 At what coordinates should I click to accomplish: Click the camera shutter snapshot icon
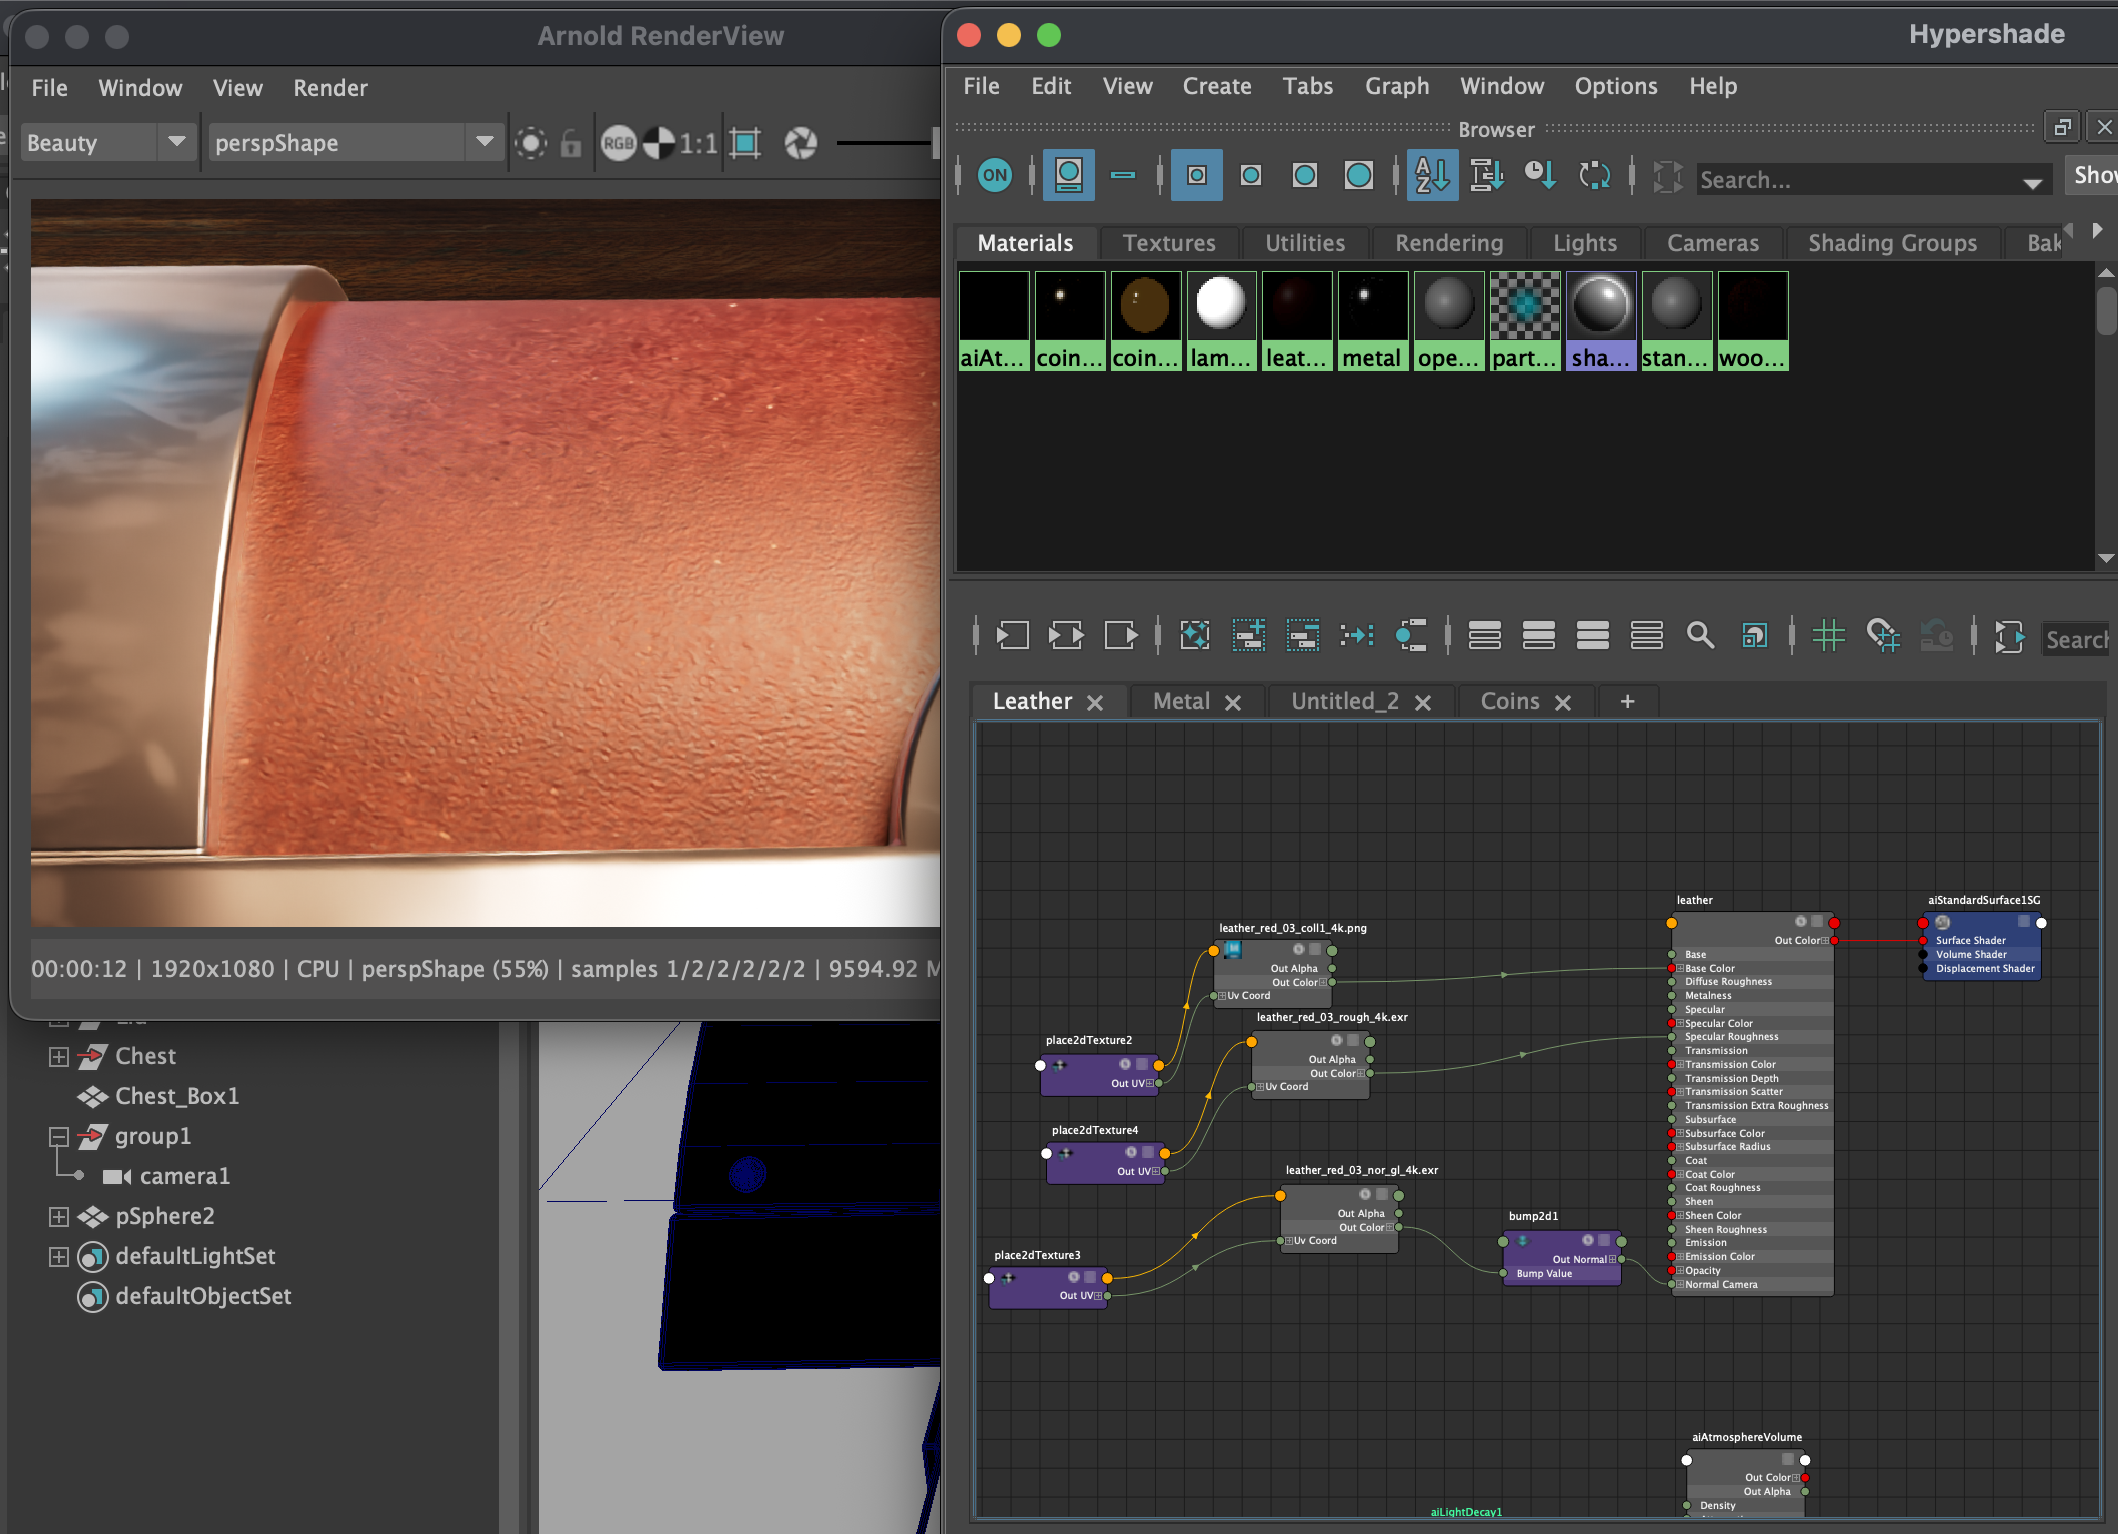tap(800, 144)
